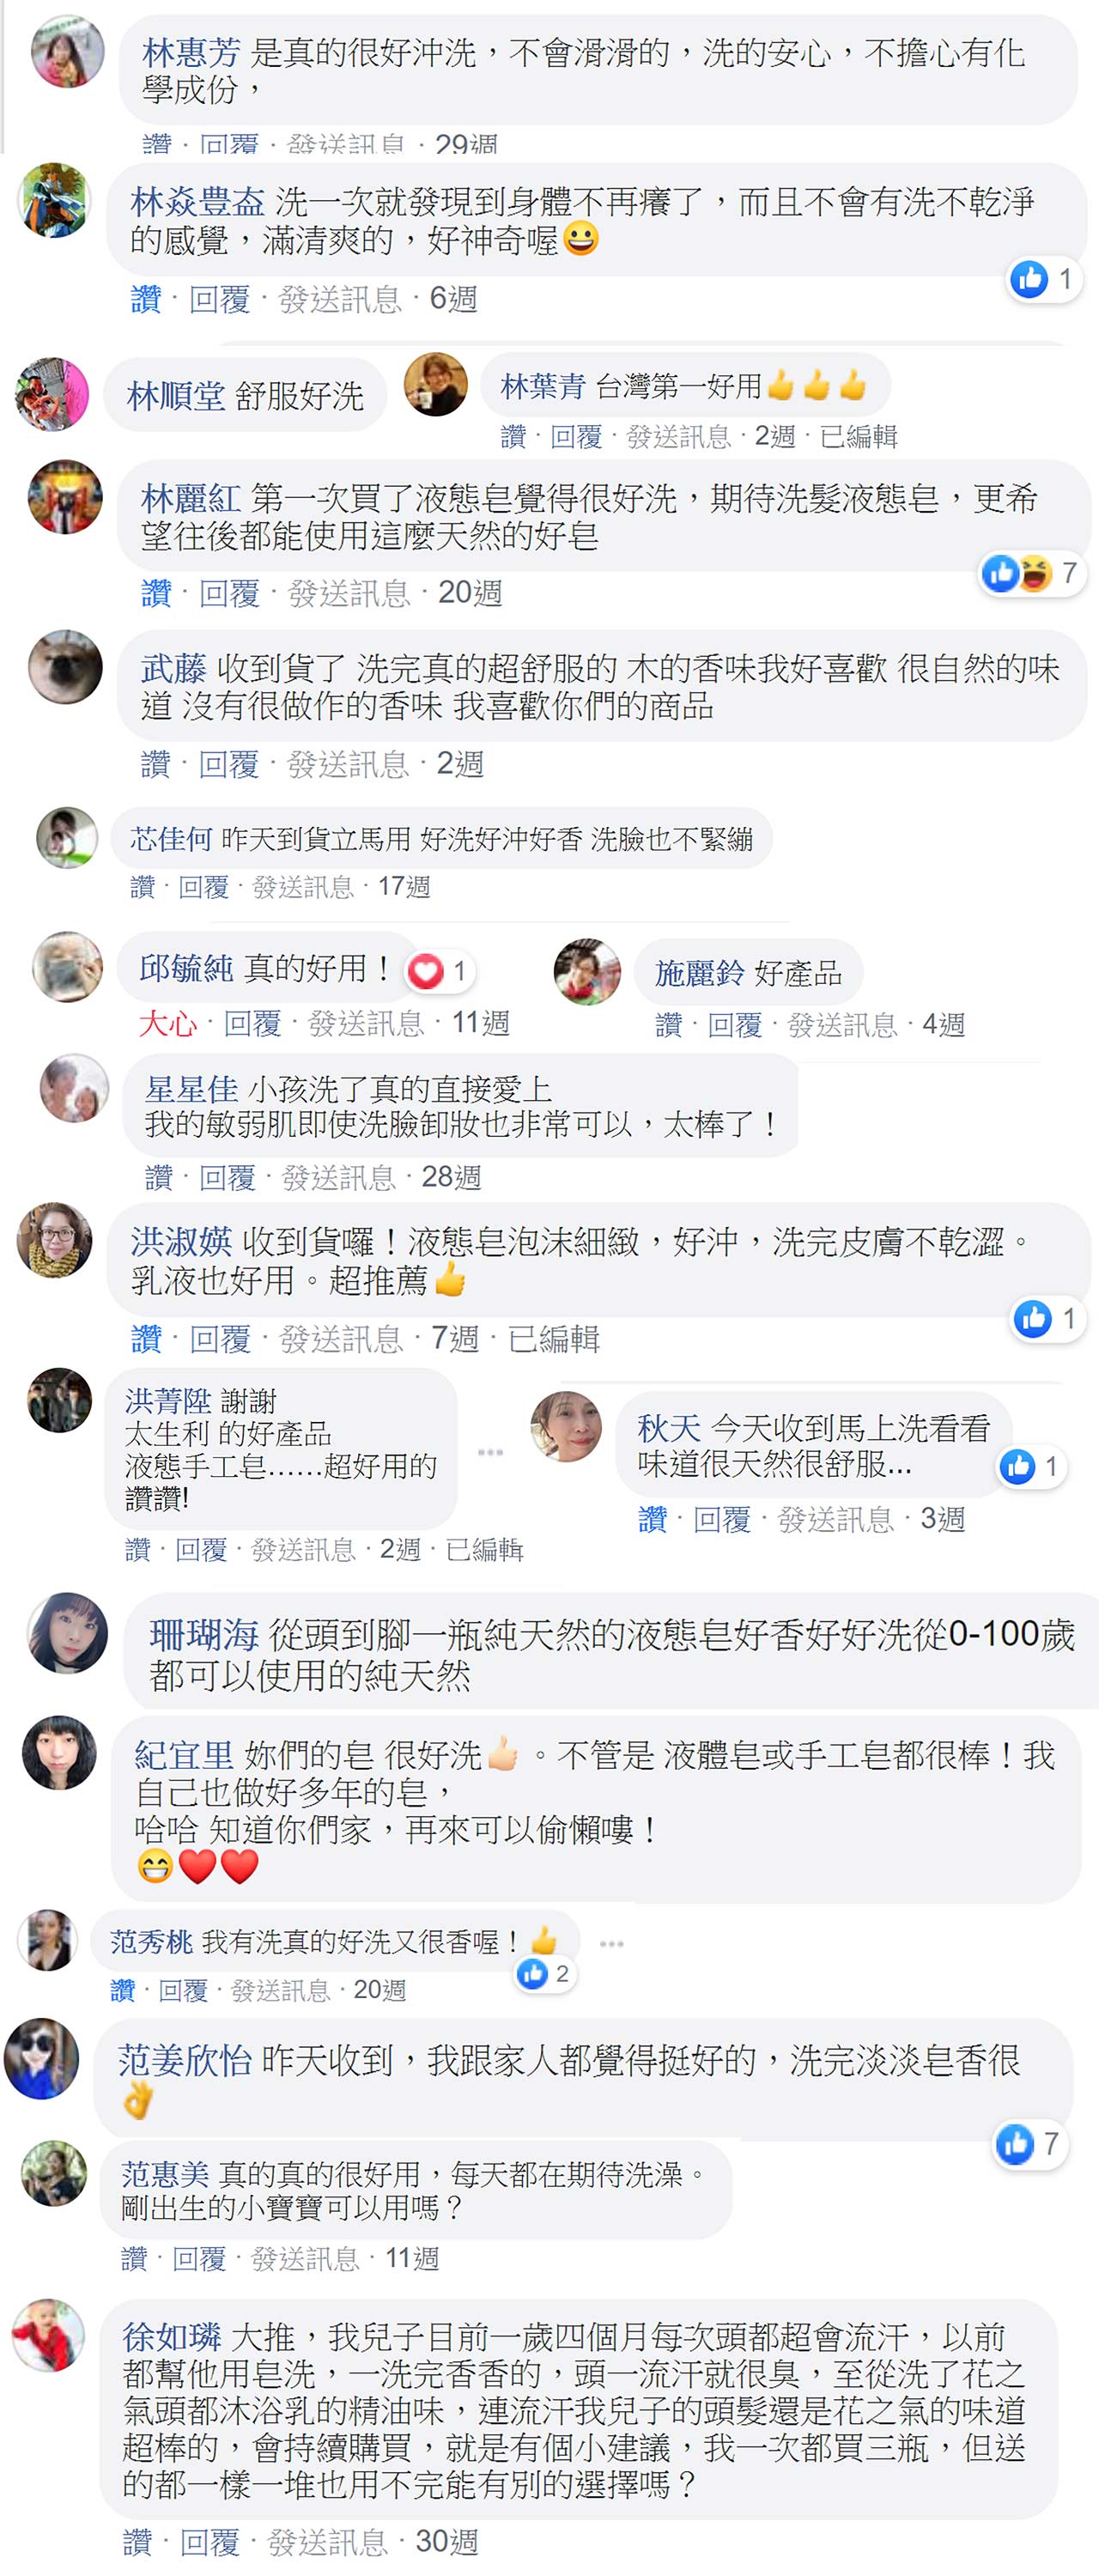Click the heart reaction icon on 邱毓純's comment

click(426, 971)
